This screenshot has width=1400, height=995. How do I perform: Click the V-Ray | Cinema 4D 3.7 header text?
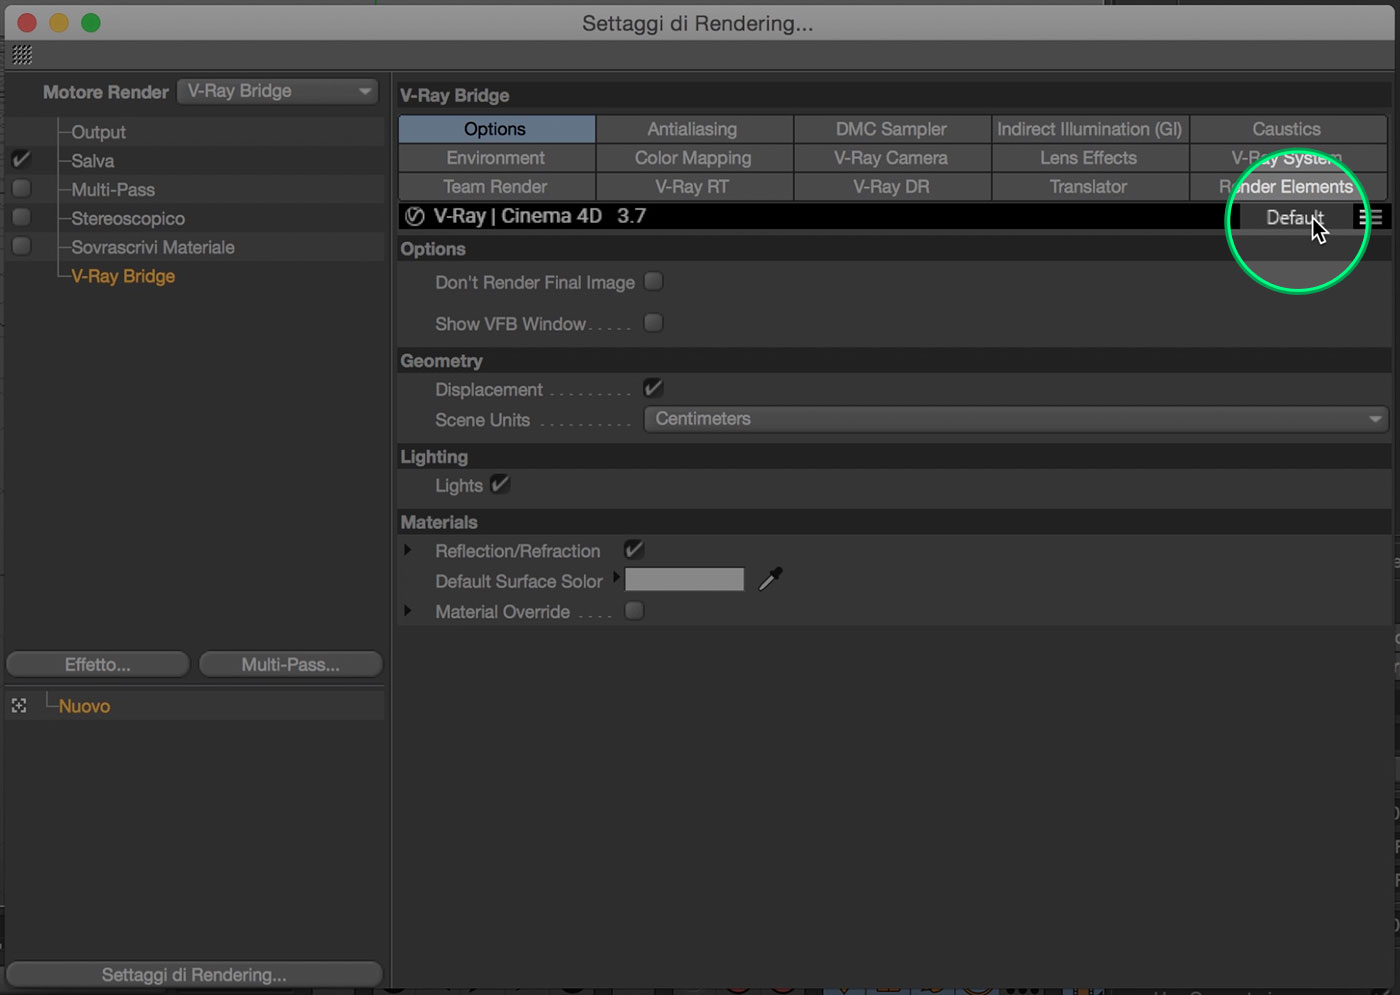(540, 216)
